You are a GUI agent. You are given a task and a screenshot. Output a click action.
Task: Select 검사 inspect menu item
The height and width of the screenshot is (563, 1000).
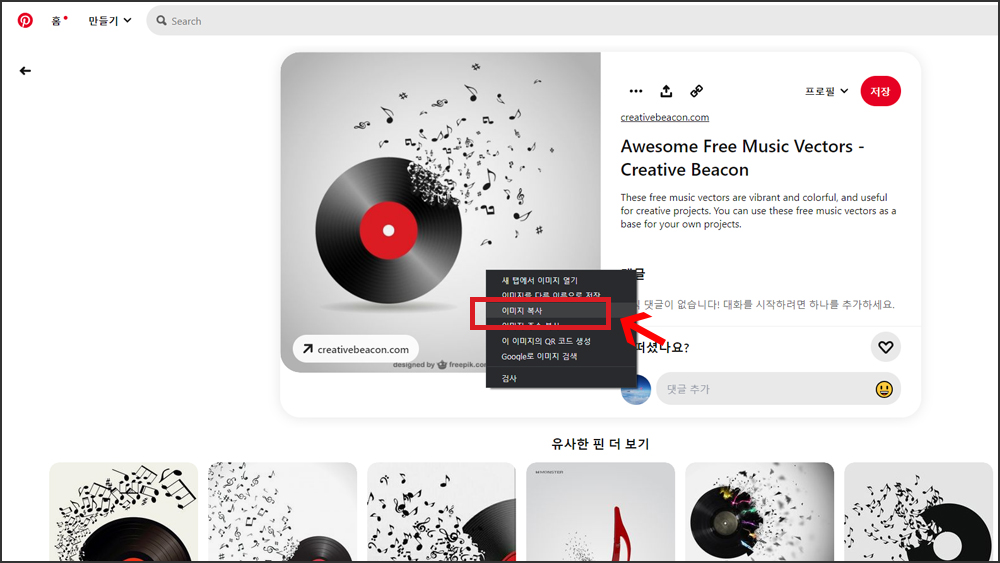click(509, 378)
